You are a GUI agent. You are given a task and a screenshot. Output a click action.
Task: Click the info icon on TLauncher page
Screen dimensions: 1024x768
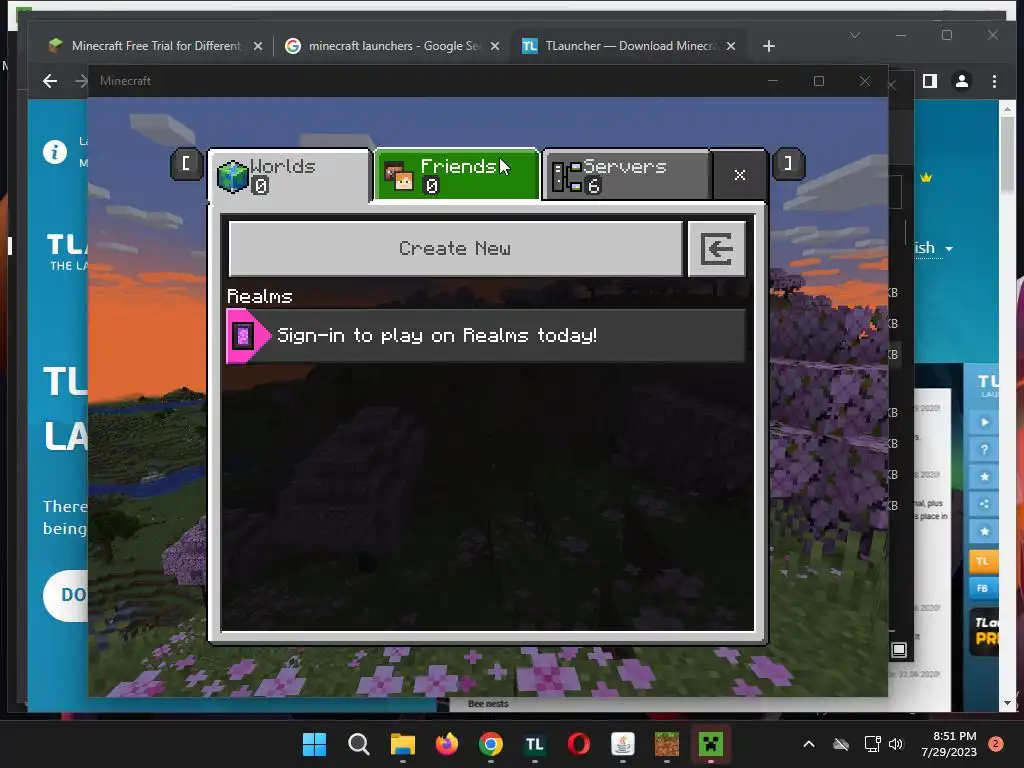tap(55, 152)
